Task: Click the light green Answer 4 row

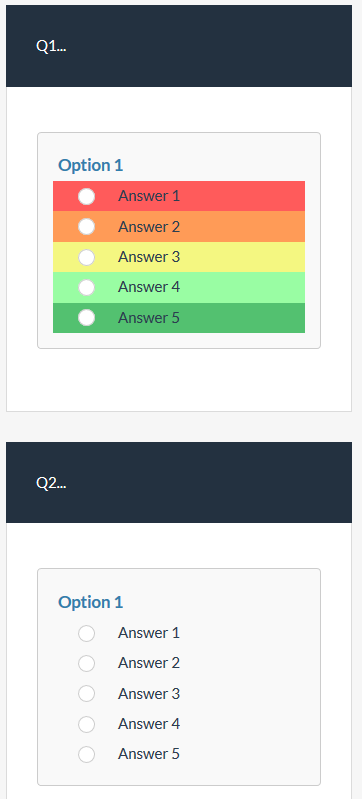Action: [179, 287]
